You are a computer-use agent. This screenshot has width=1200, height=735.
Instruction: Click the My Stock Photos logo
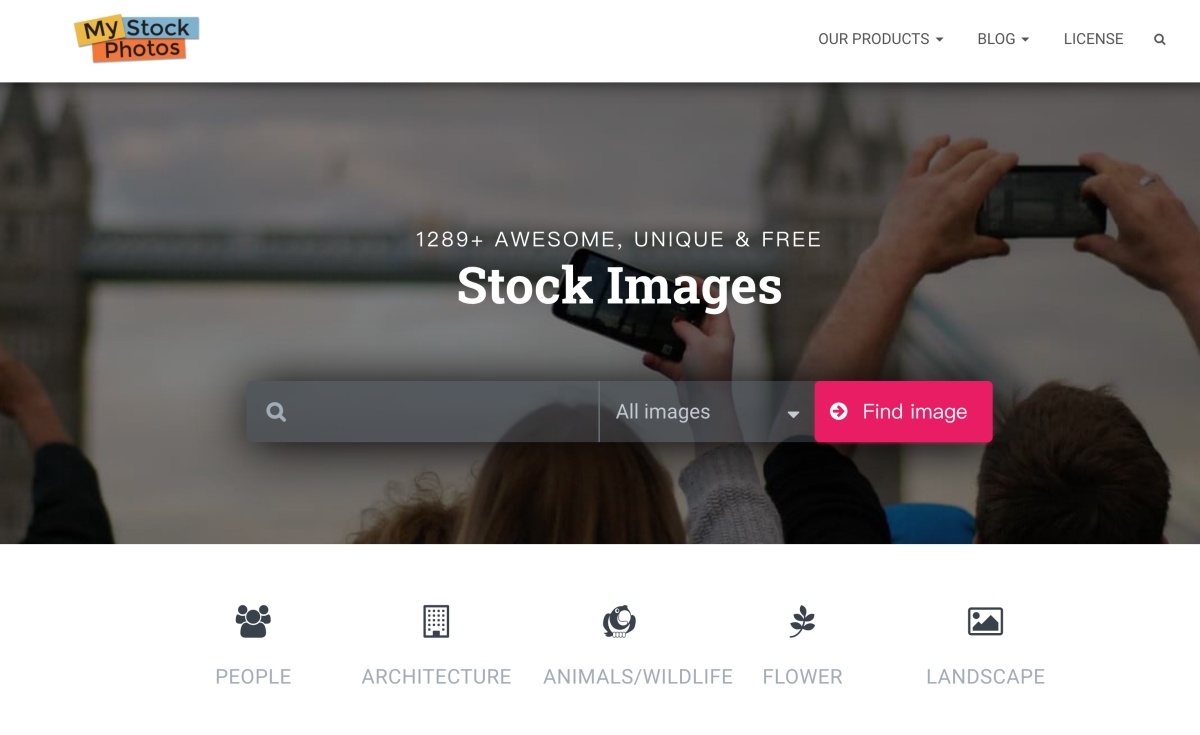coord(136,39)
